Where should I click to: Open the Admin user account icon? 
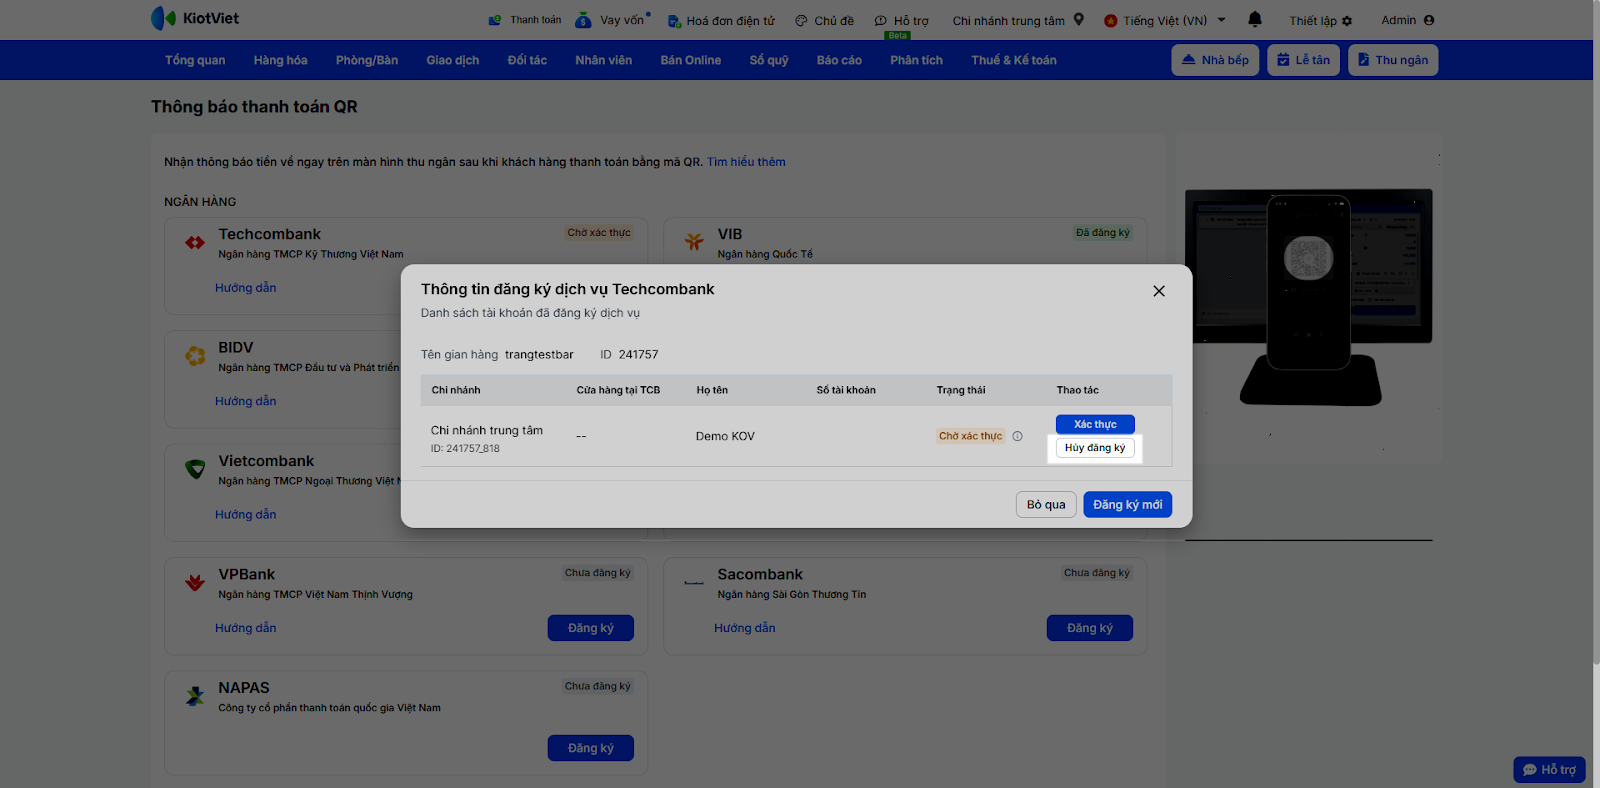[x=1429, y=20]
